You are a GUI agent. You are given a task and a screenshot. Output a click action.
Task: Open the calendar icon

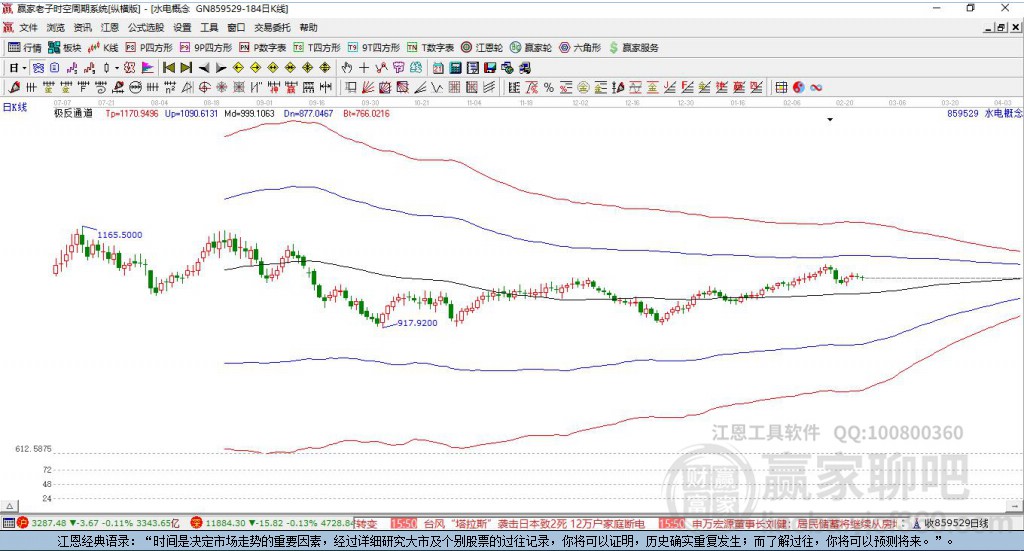[438, 68]
